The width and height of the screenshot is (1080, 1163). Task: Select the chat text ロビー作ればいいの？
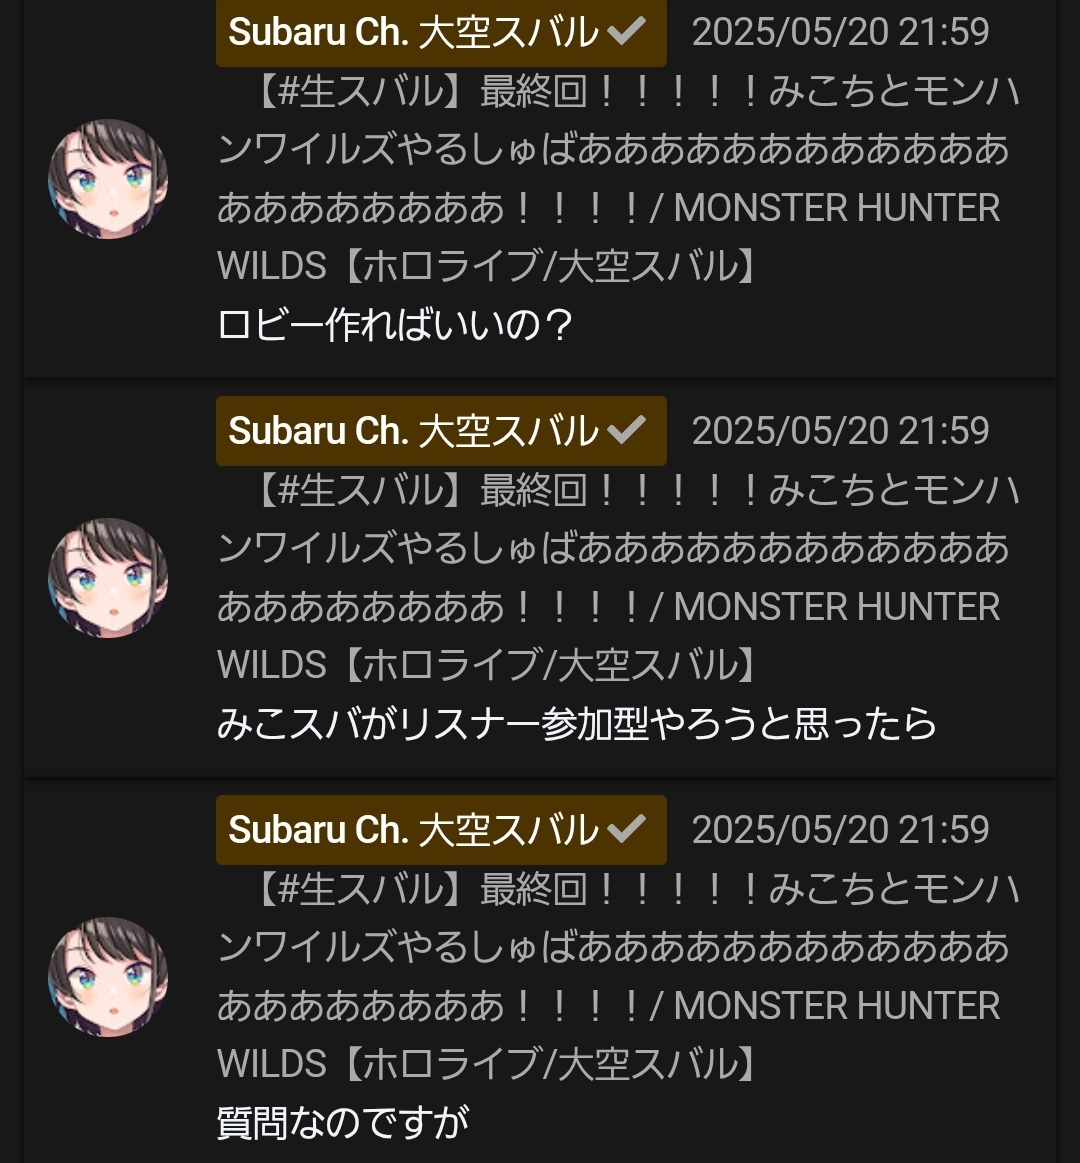(x=395, y=325)
